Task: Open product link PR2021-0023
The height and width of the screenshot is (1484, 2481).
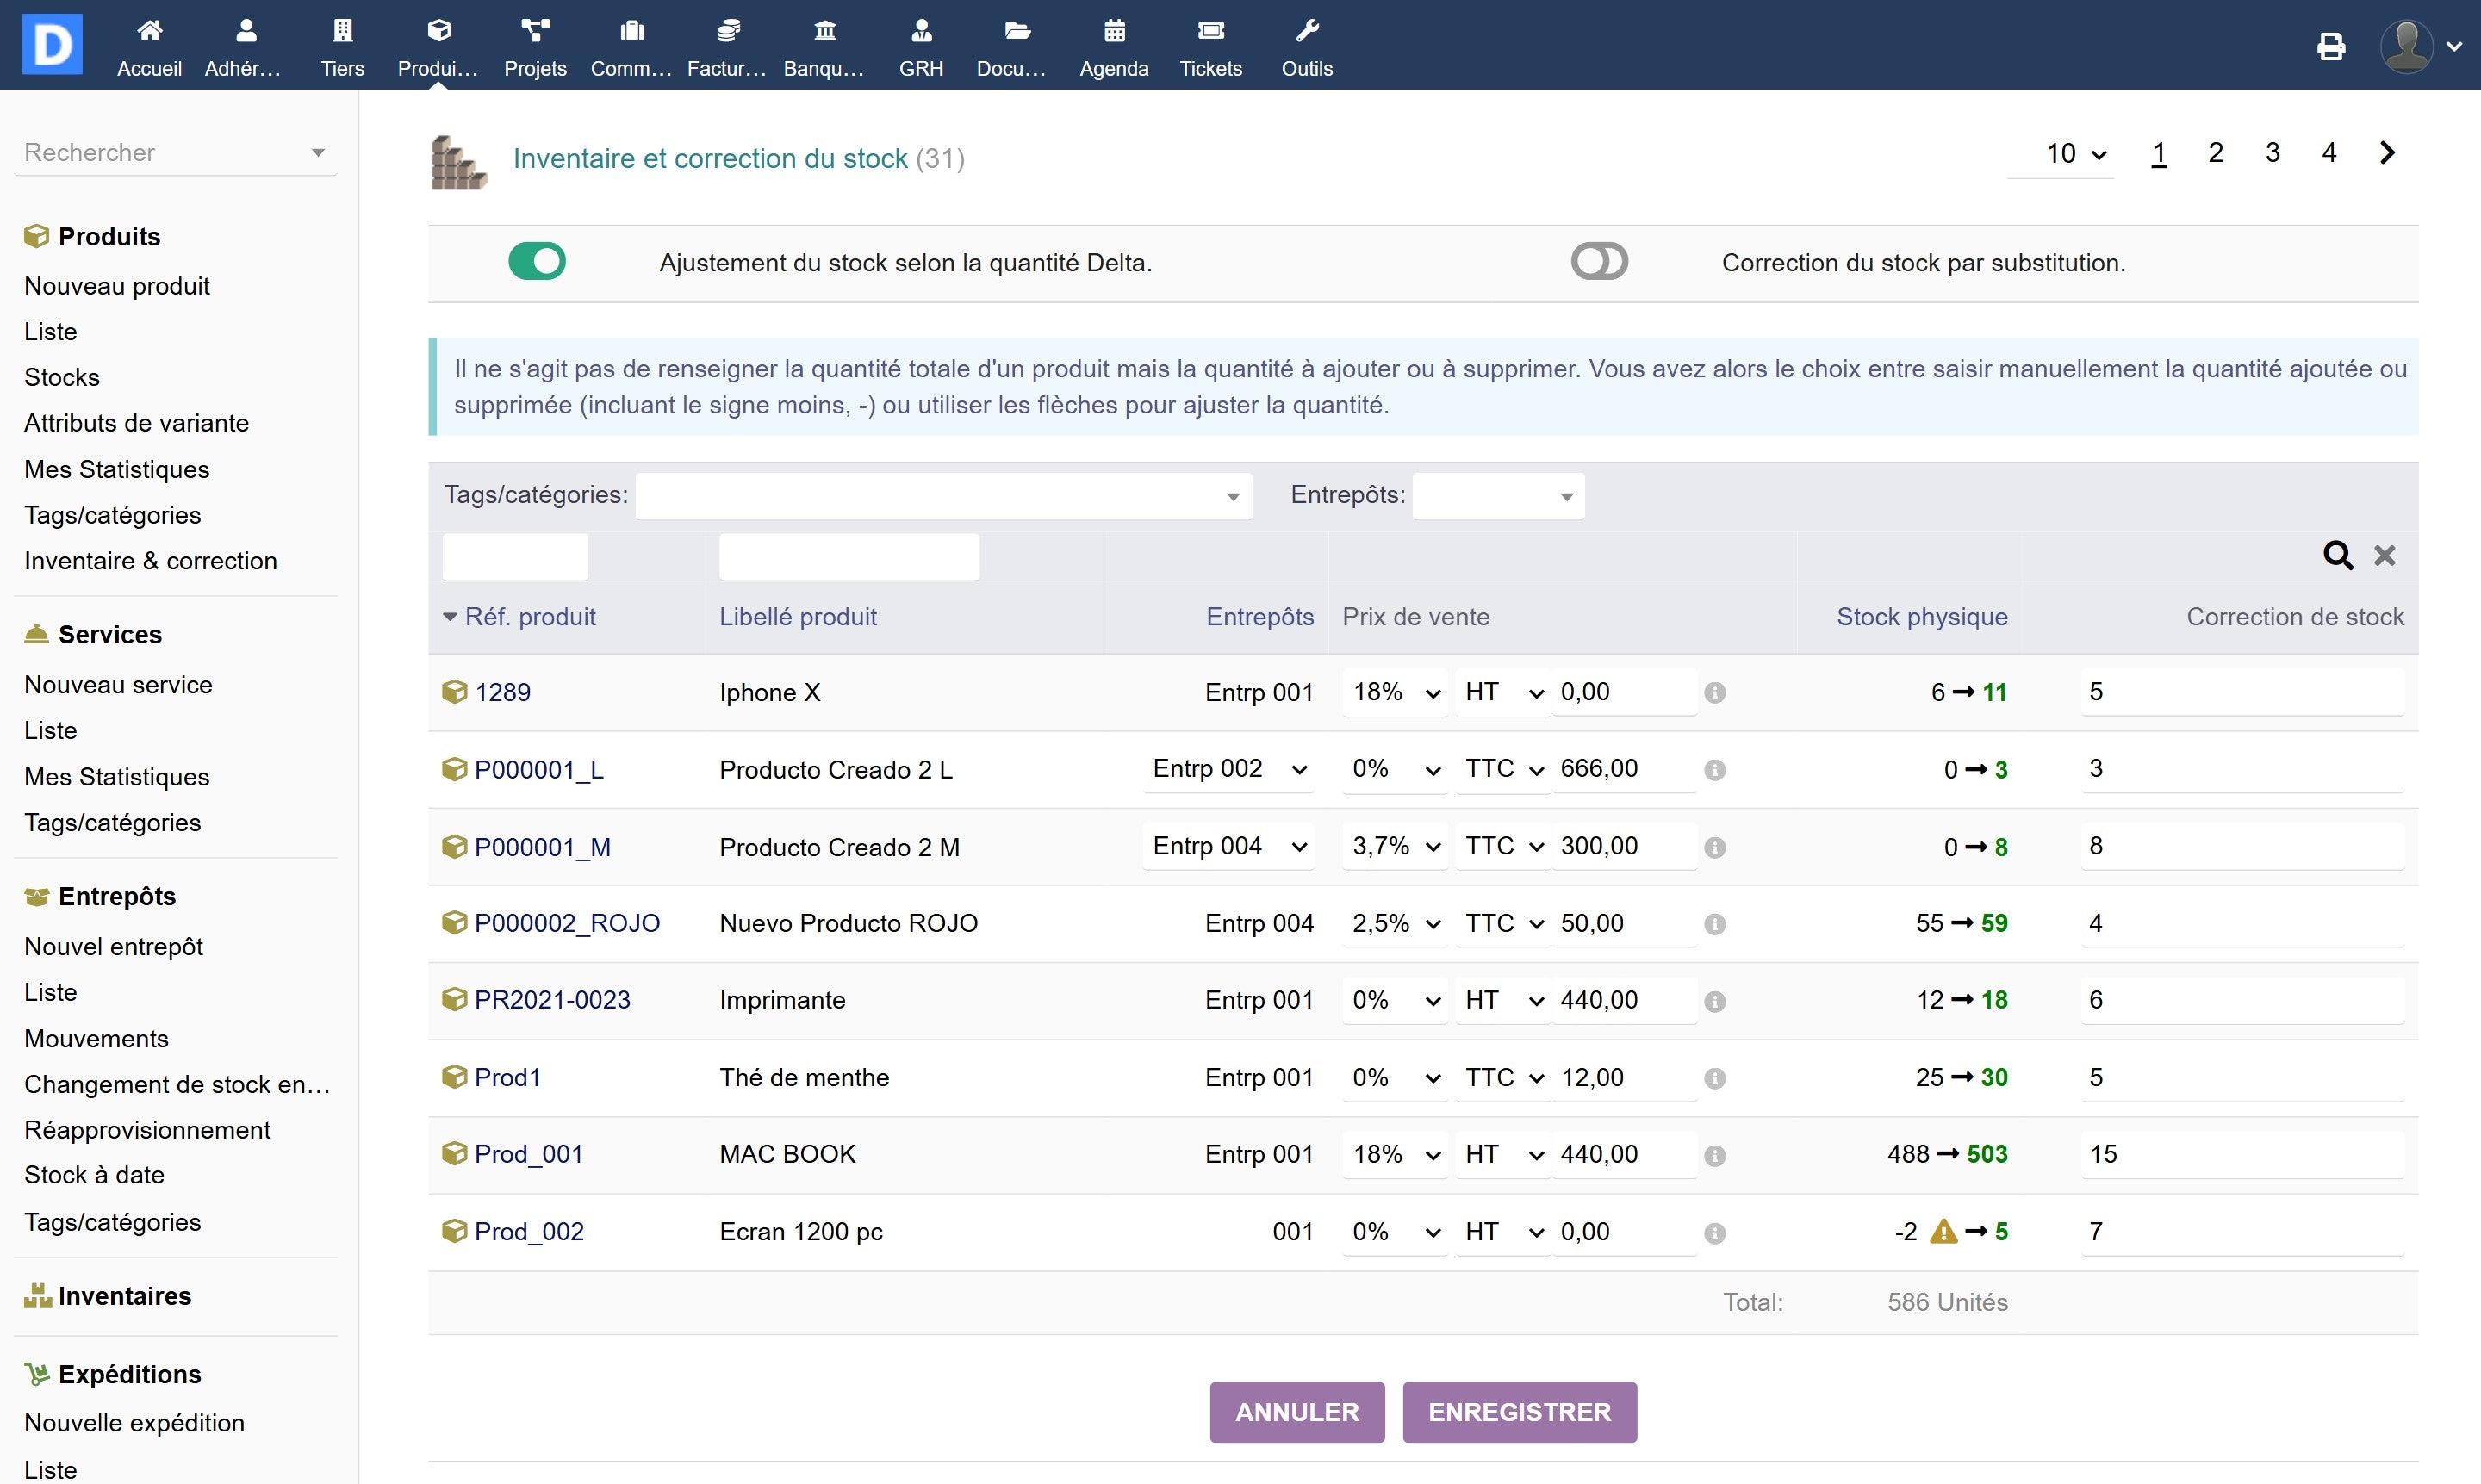Action: coord(552,1000)
